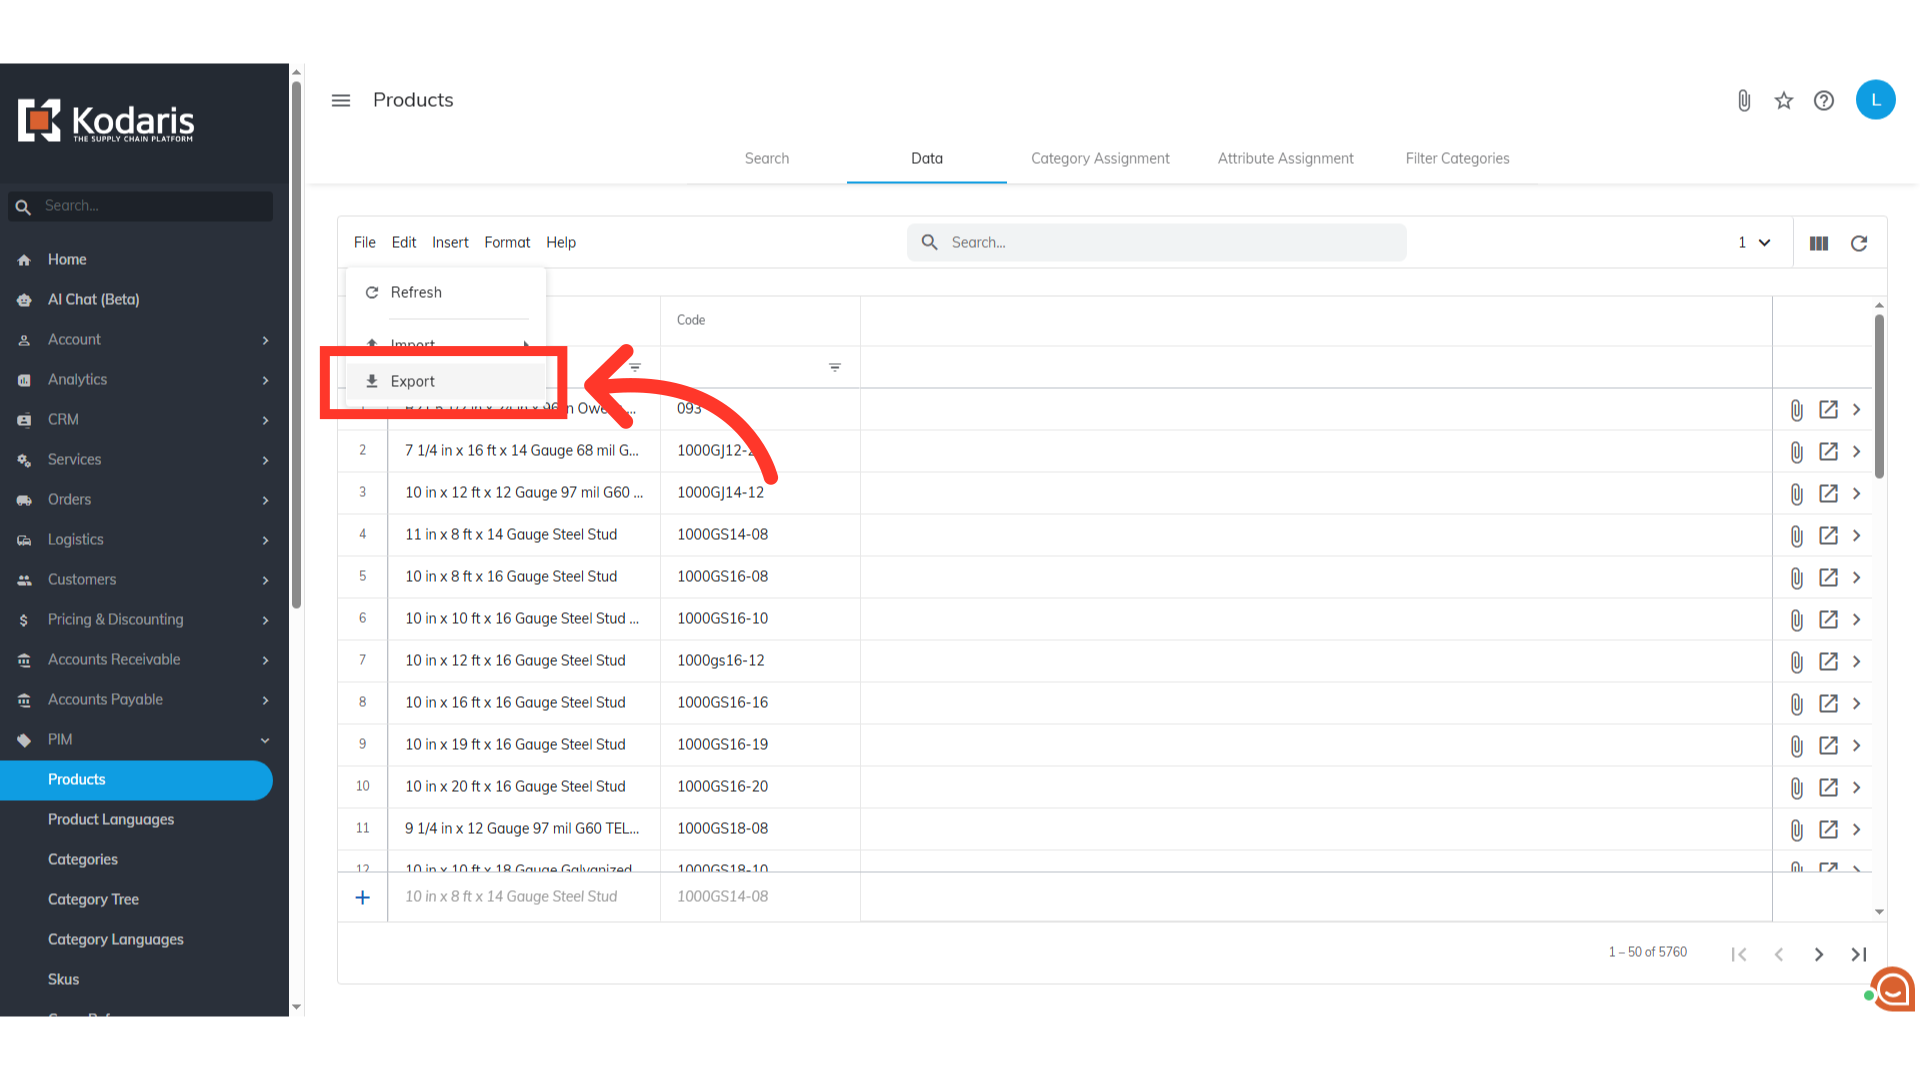Viewport: 1920px width, 1080px height.
Task: Go to the next page of products
Action: click(1819, 954)
